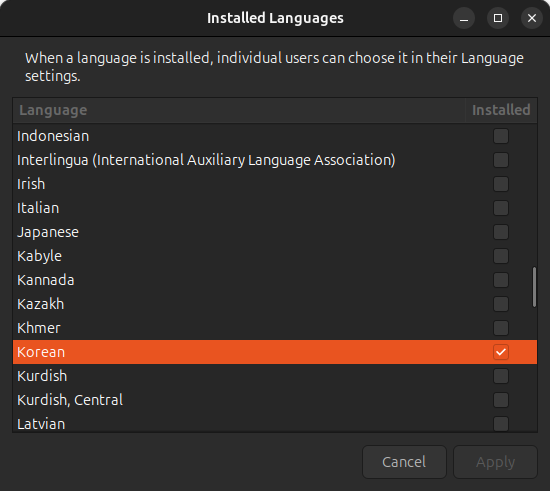Image resolution: width=550 pixels, height=491 pixels.
Task: Tick the Italian installed checkbox
Action: point(501,208)
